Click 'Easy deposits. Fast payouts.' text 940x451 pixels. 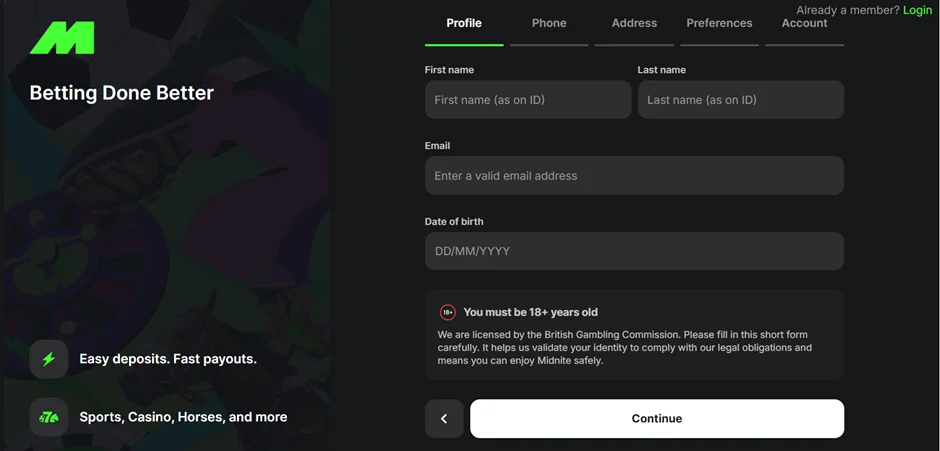pos(168,359)
